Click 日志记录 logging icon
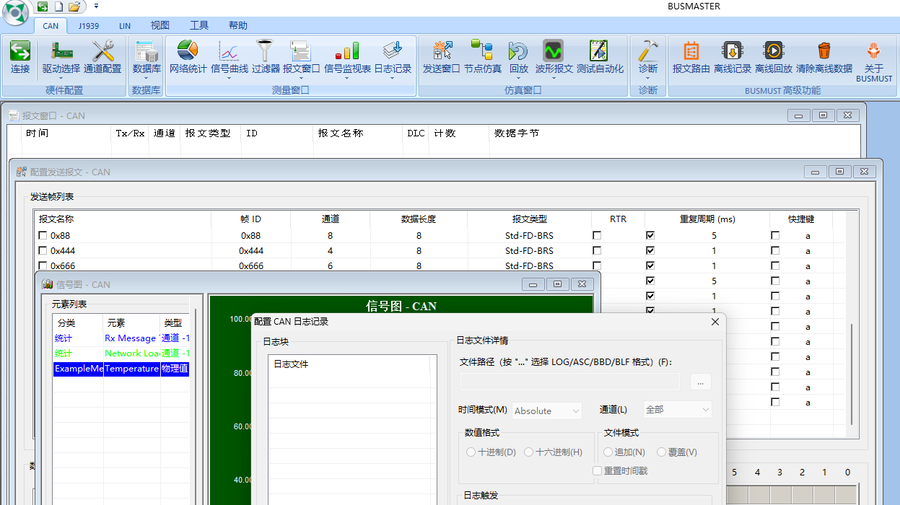This screenshot has height=505, width=900. 393,52
